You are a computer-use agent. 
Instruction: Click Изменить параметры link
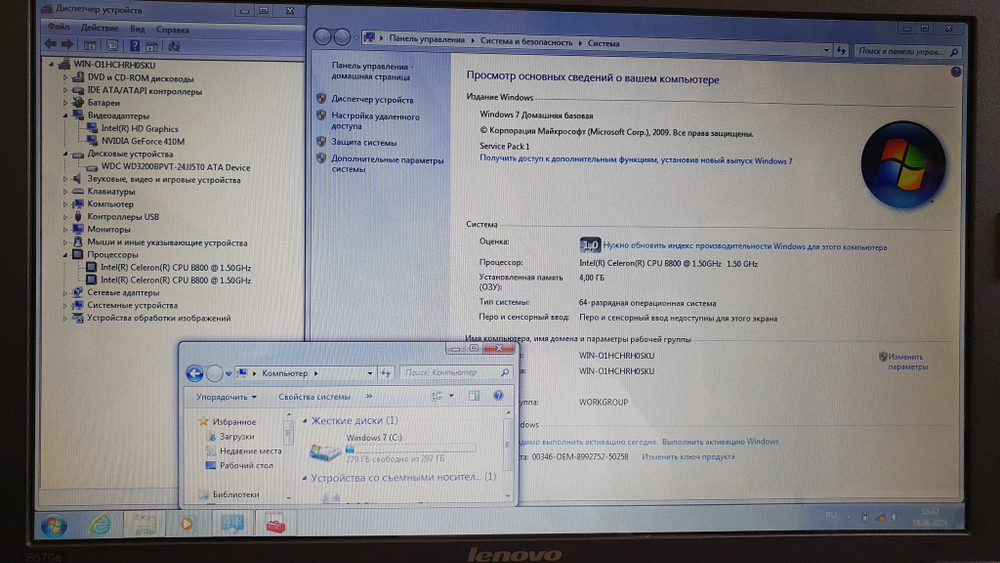[908, 362]
